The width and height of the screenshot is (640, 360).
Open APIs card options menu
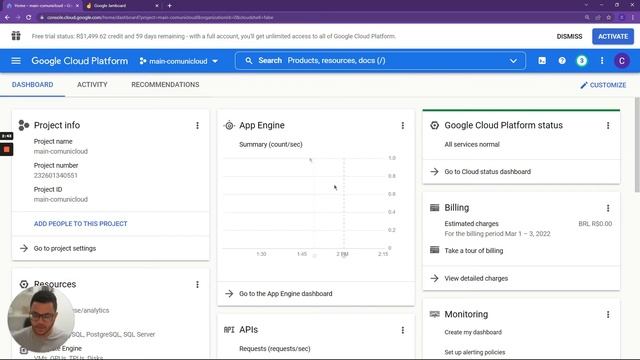[403, 330]
